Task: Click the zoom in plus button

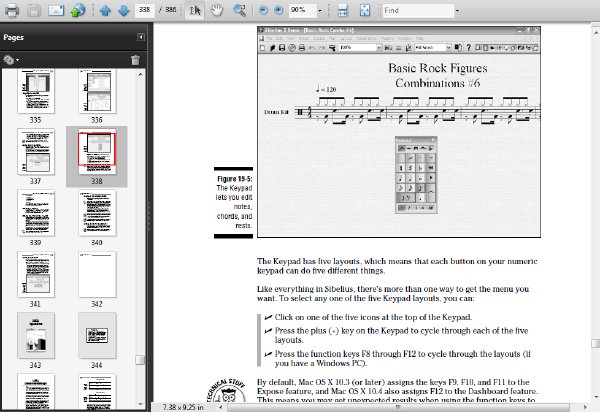Action: coord(279,10)
